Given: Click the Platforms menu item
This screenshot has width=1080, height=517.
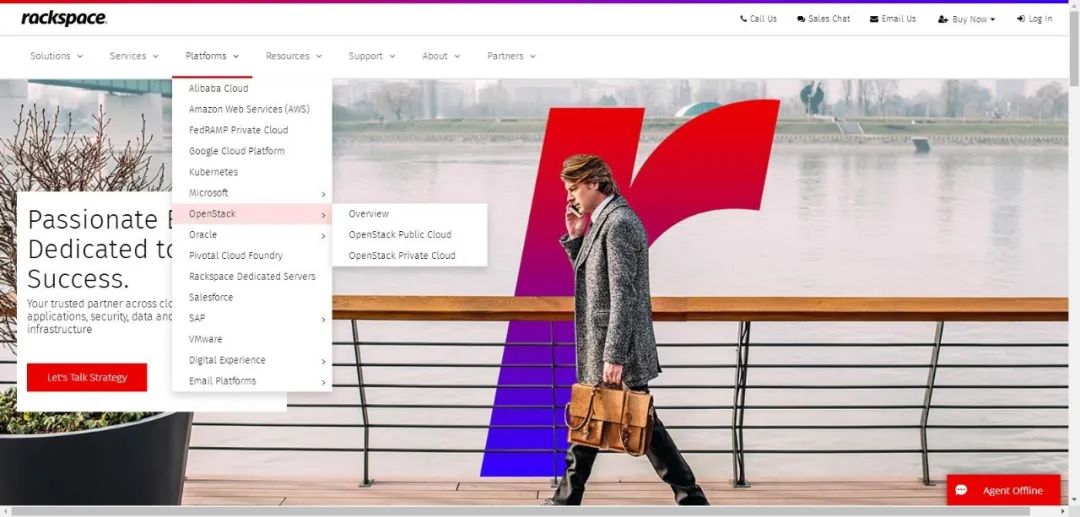Looking at the screenshot, I should click(x=212, y=56).
